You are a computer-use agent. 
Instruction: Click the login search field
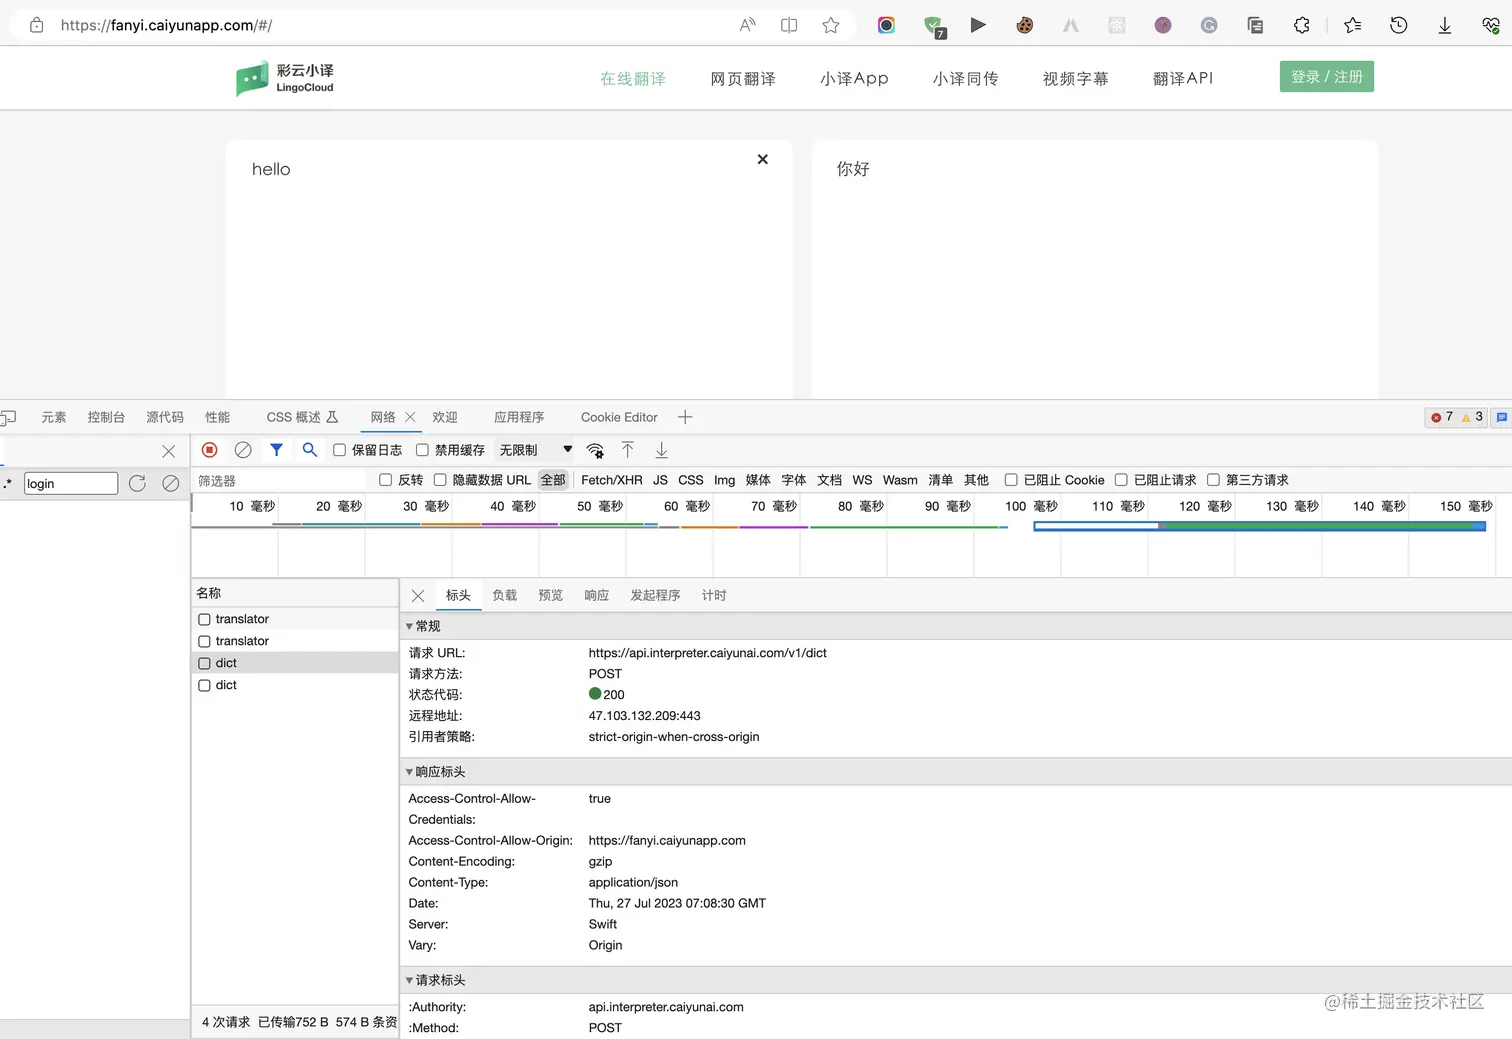[71, 483]
